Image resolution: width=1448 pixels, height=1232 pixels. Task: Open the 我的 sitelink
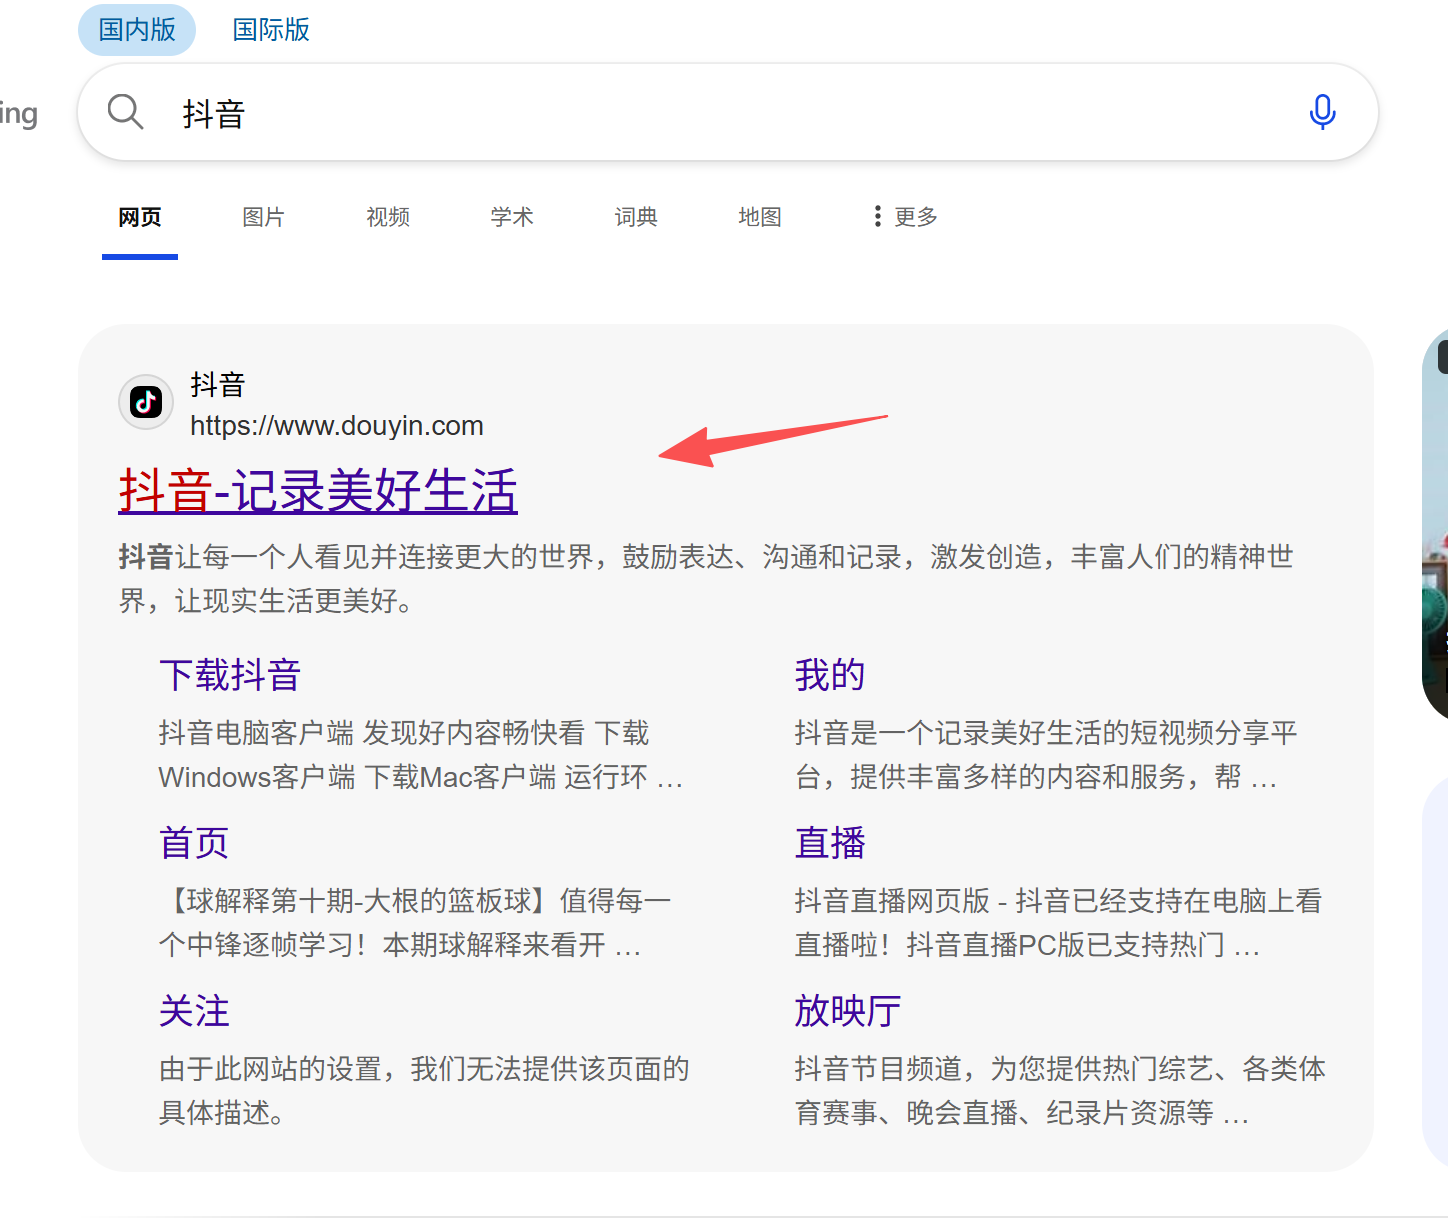tap(830, 675)
